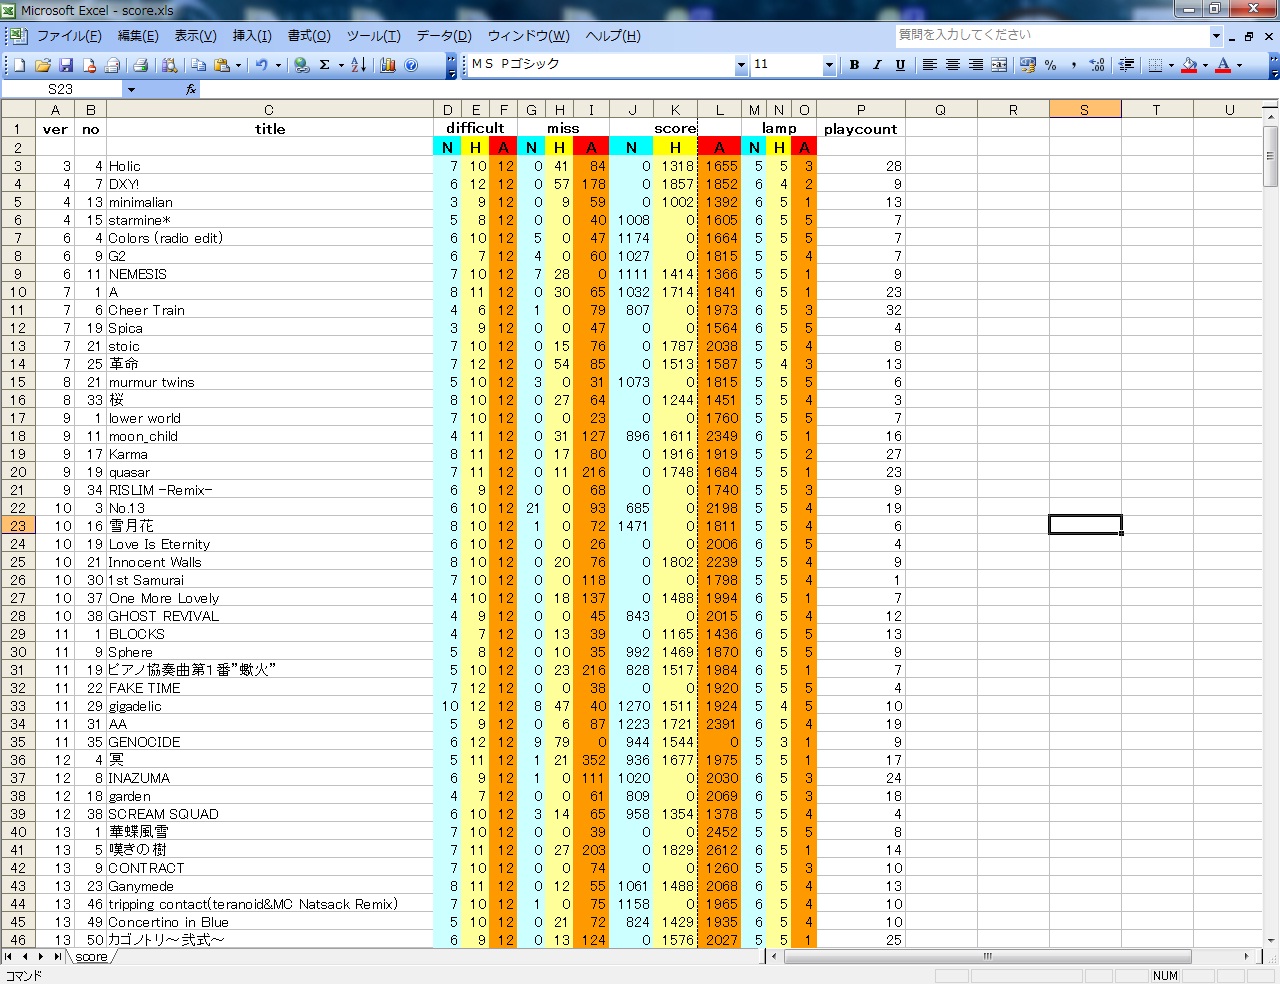The width and height of the screenshot is (1280, 984).
Task: Align text left
Action: 930,65
